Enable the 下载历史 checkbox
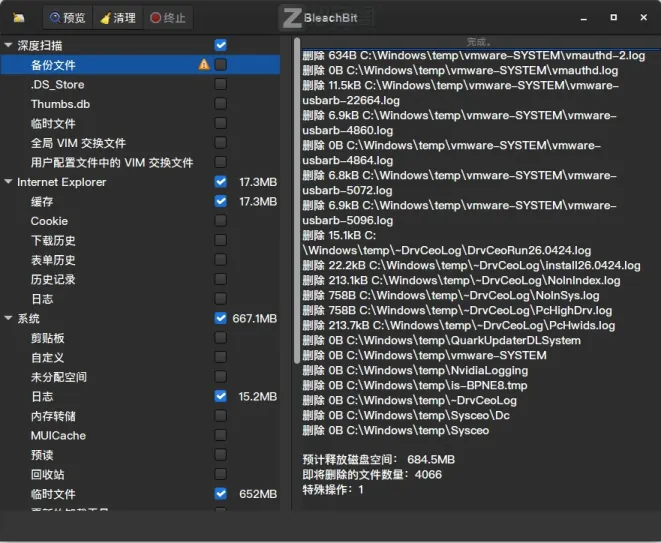This screenshot has height=543, width=661. pos(220,240)
